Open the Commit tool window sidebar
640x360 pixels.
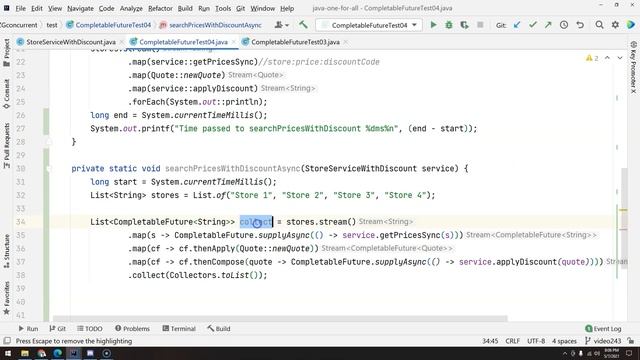[x=7, y=94]
